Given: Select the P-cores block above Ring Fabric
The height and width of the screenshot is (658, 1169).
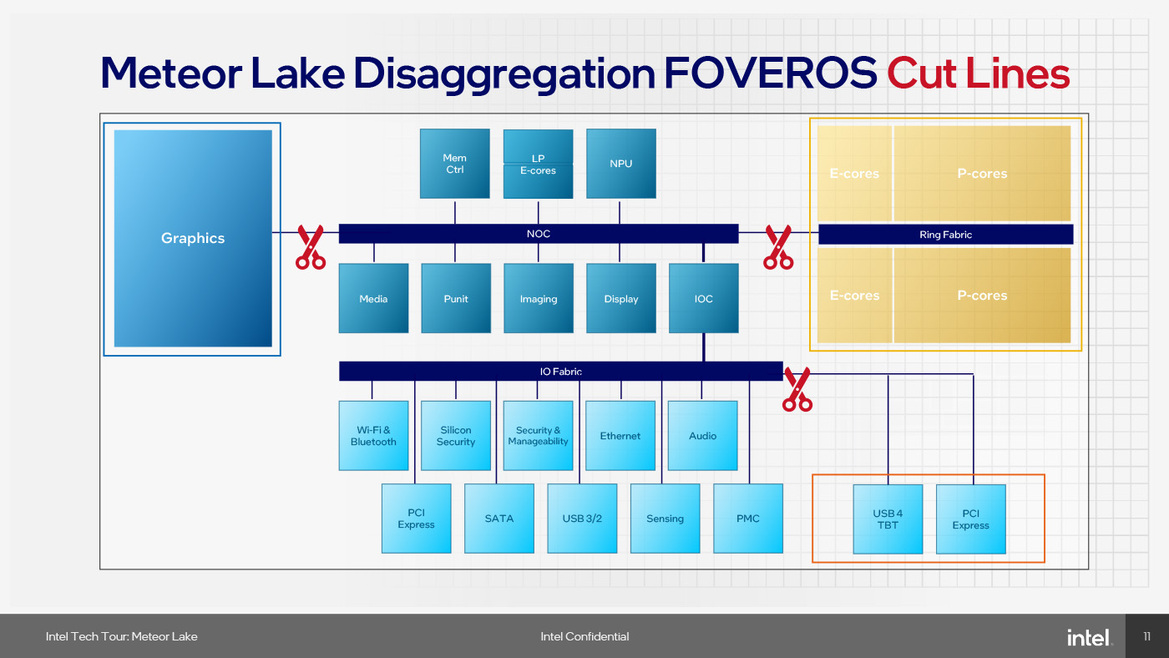Looking at the screenshot, I should click(x=982, y=173).
